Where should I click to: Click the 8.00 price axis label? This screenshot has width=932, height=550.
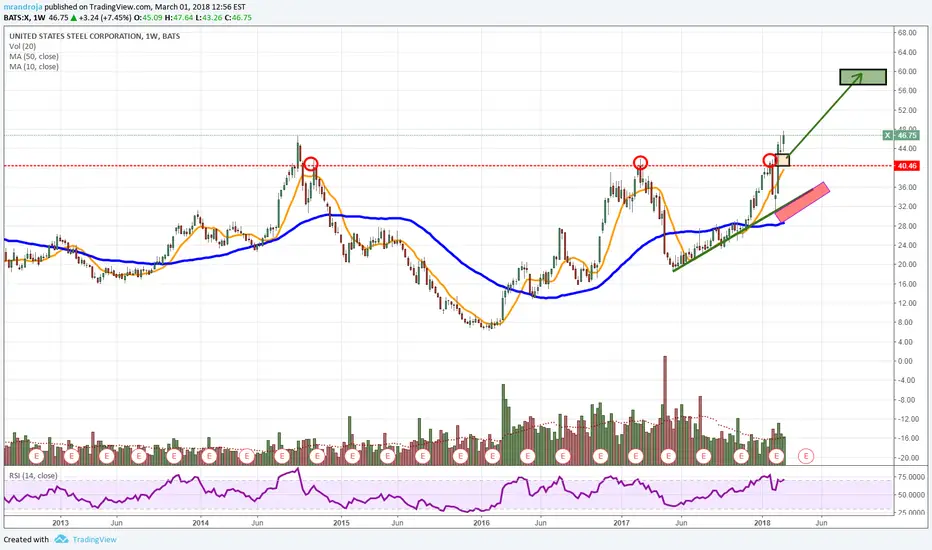coord(905,322)
